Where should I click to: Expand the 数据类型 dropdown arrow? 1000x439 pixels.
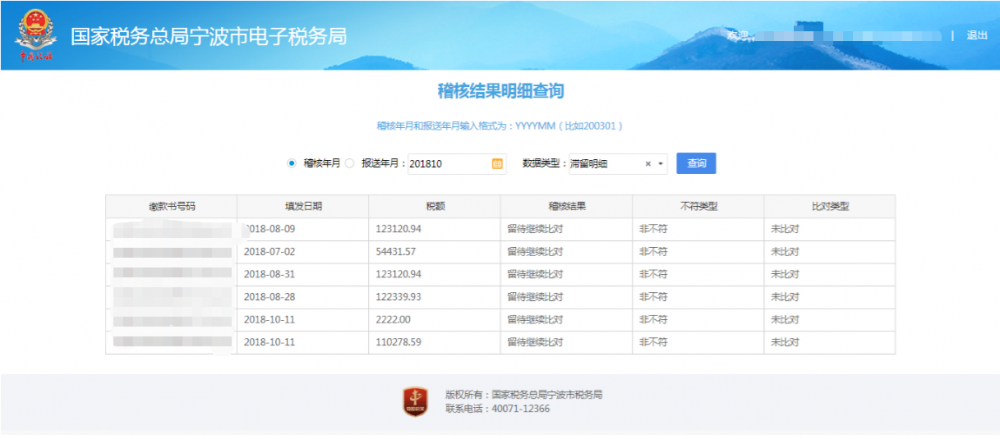660,164
